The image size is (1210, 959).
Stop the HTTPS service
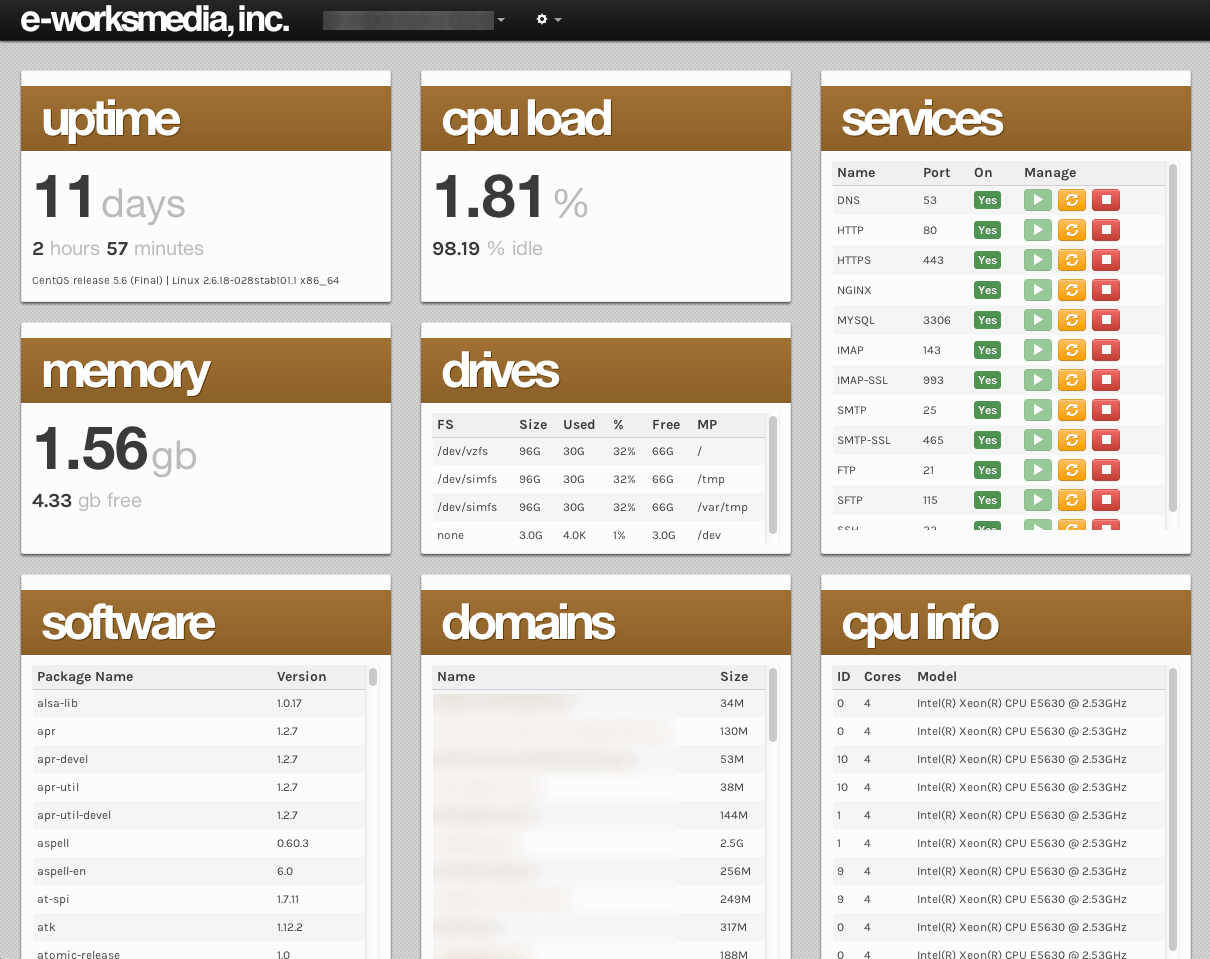point(1105,260)
